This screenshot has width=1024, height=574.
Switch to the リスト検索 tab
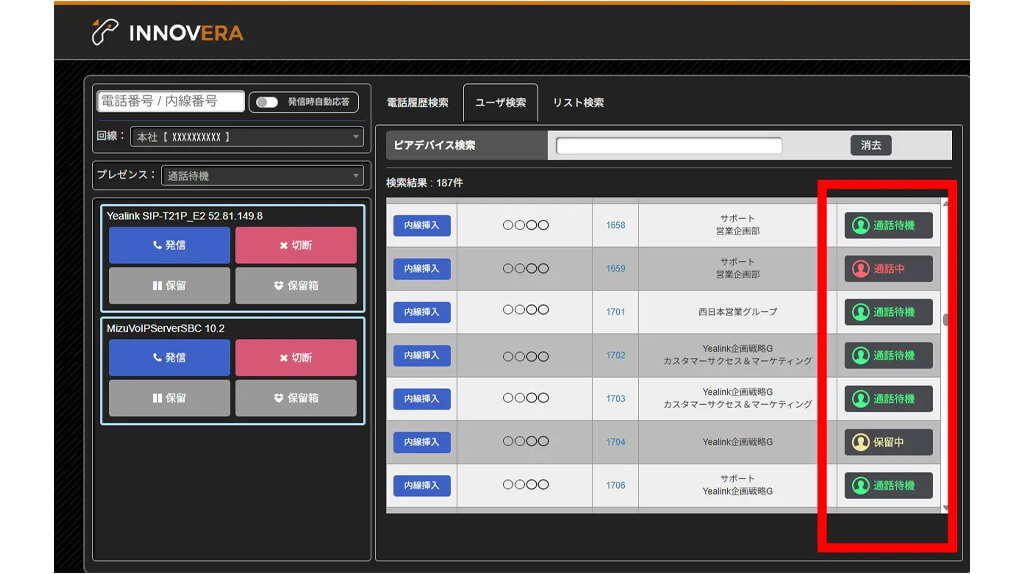coord(578,103)
